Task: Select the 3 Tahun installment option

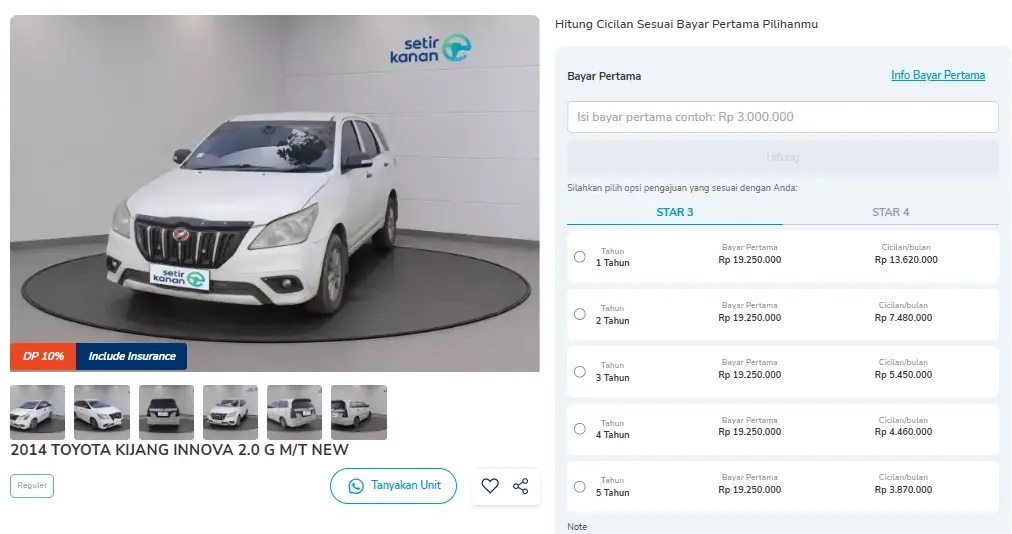Action: click(x=580, y=372)
